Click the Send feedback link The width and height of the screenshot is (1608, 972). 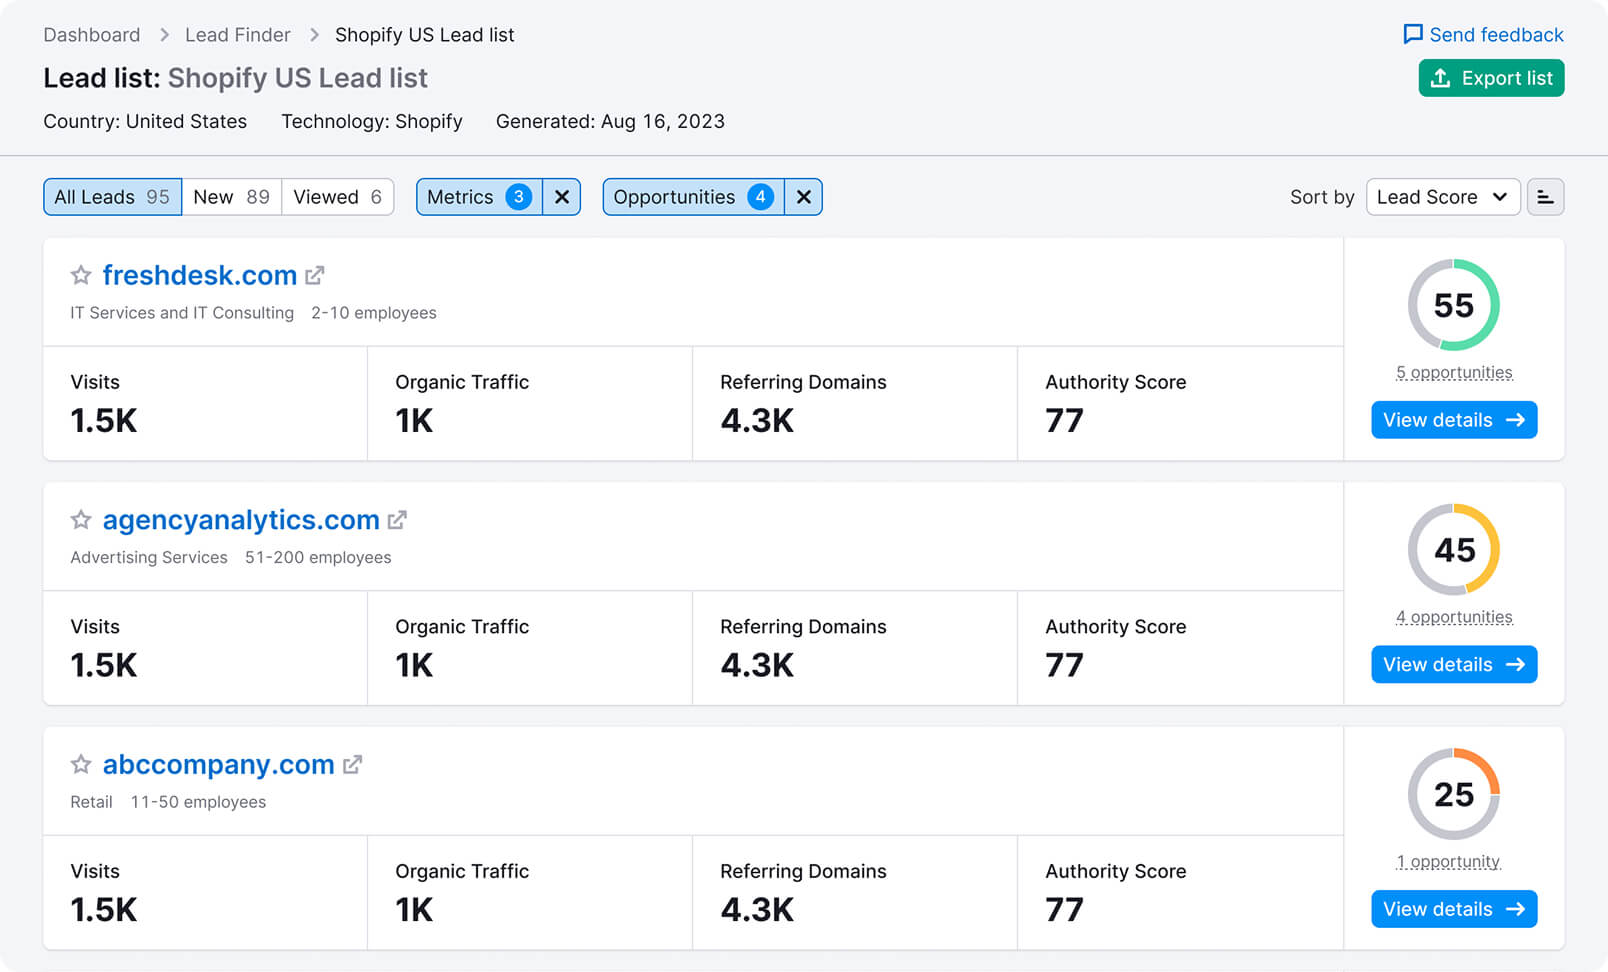(x=1483, y=35)
